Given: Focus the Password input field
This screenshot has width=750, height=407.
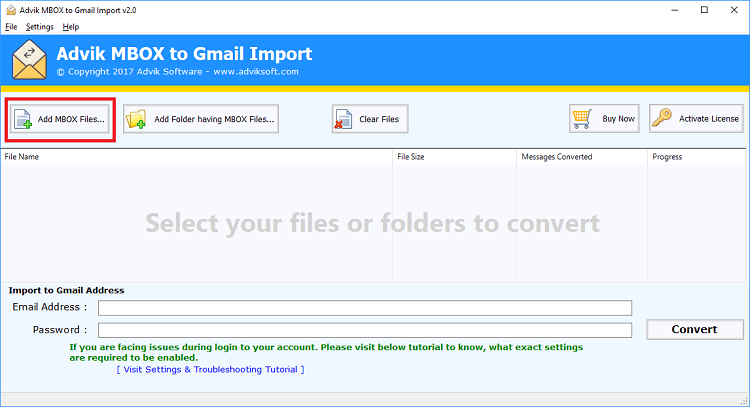Looking at the screenshot, I should pyautogui.click(x=365, y=330).
